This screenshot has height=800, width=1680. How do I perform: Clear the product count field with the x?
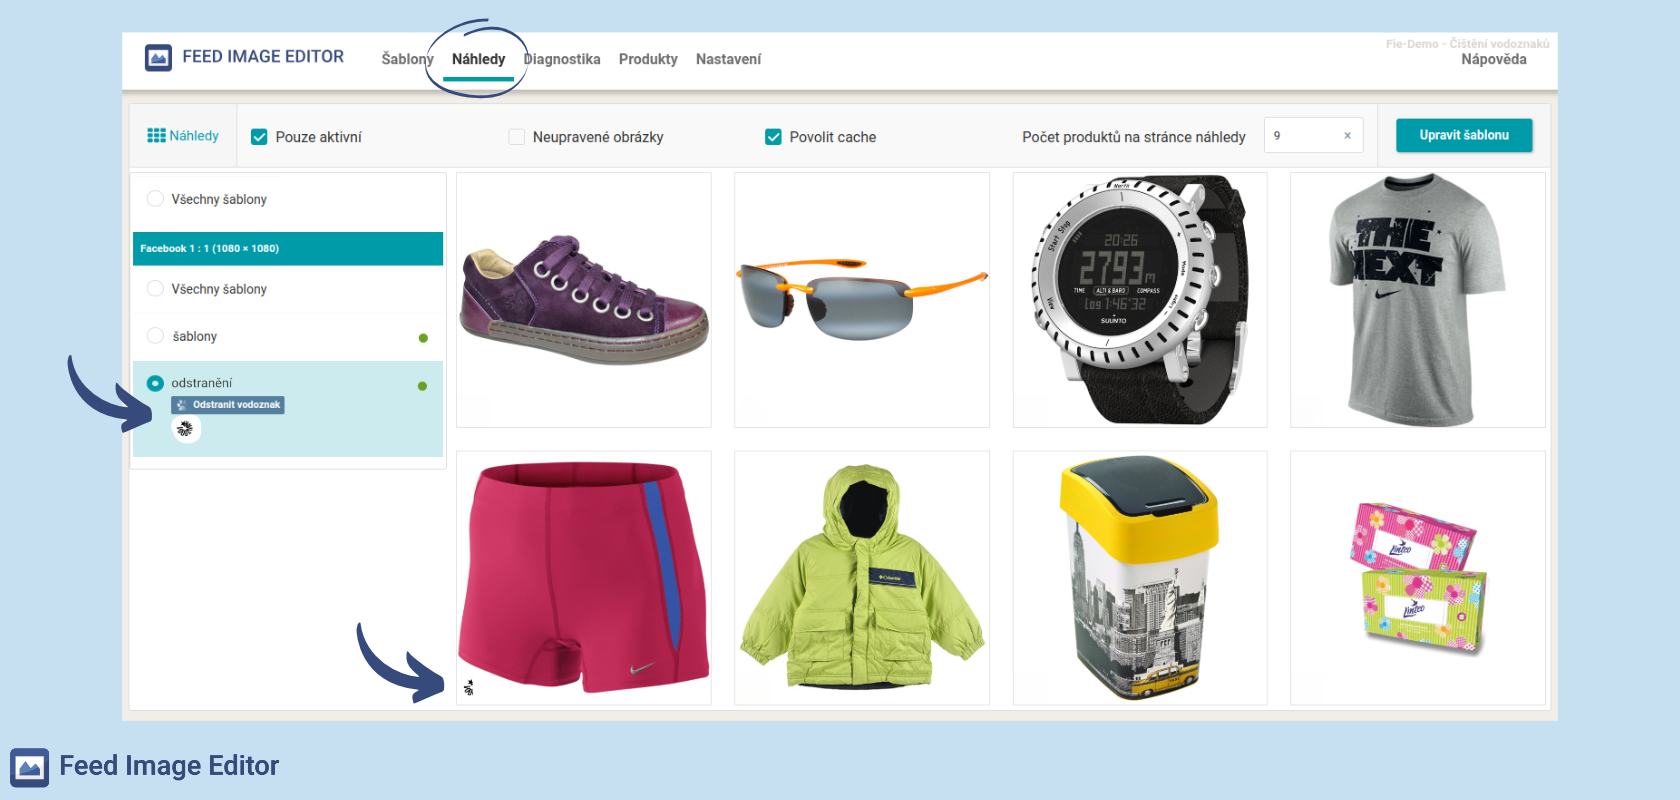click(1347, 136)
